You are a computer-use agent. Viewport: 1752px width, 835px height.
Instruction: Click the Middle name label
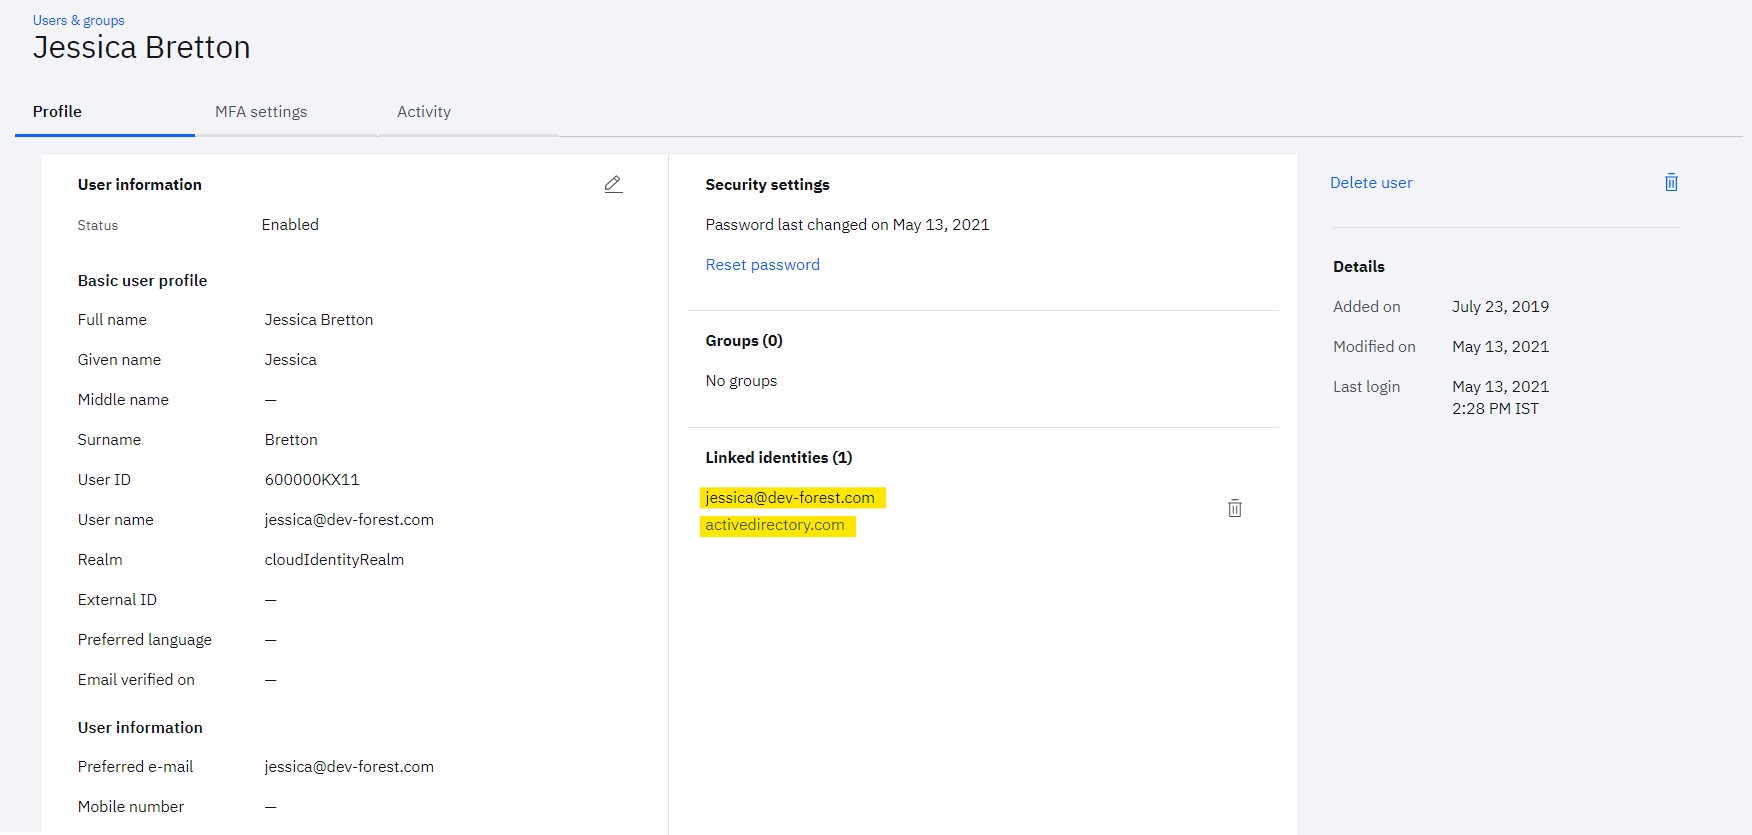[x=123, y=400]
